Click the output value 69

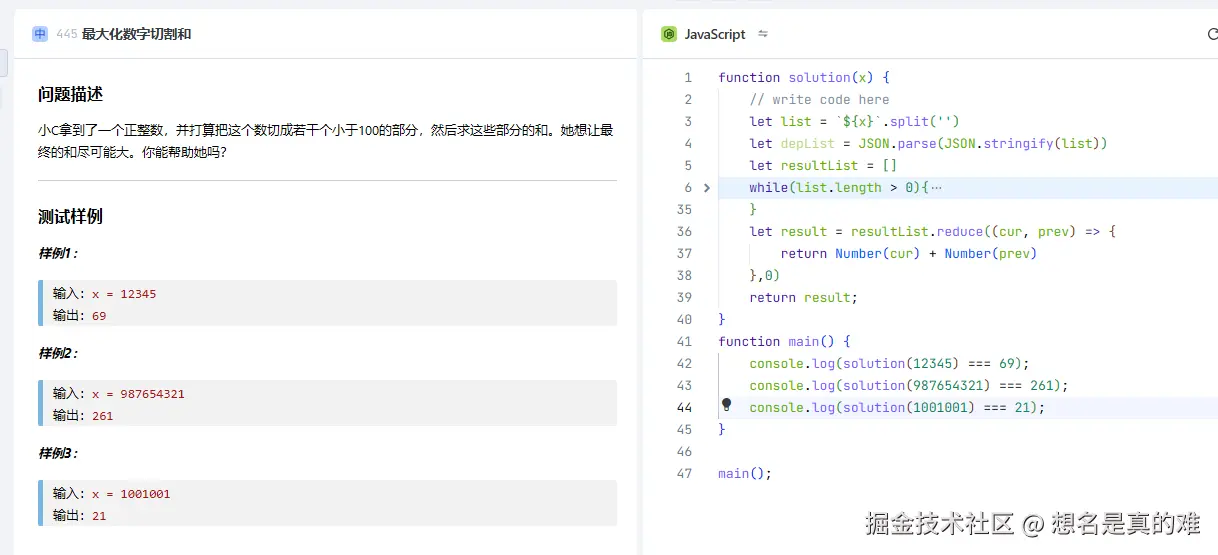tap(98, 316)
